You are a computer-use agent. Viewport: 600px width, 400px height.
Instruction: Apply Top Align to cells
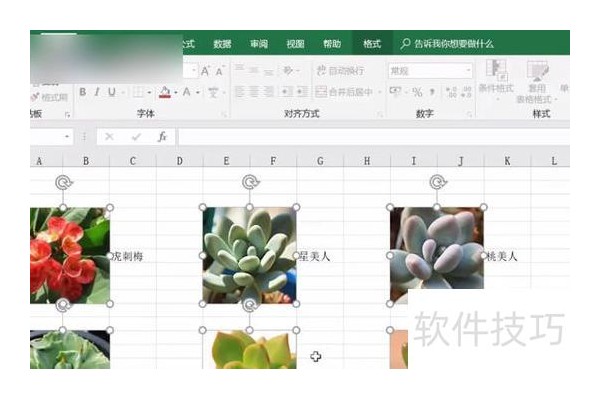point(240,70)
